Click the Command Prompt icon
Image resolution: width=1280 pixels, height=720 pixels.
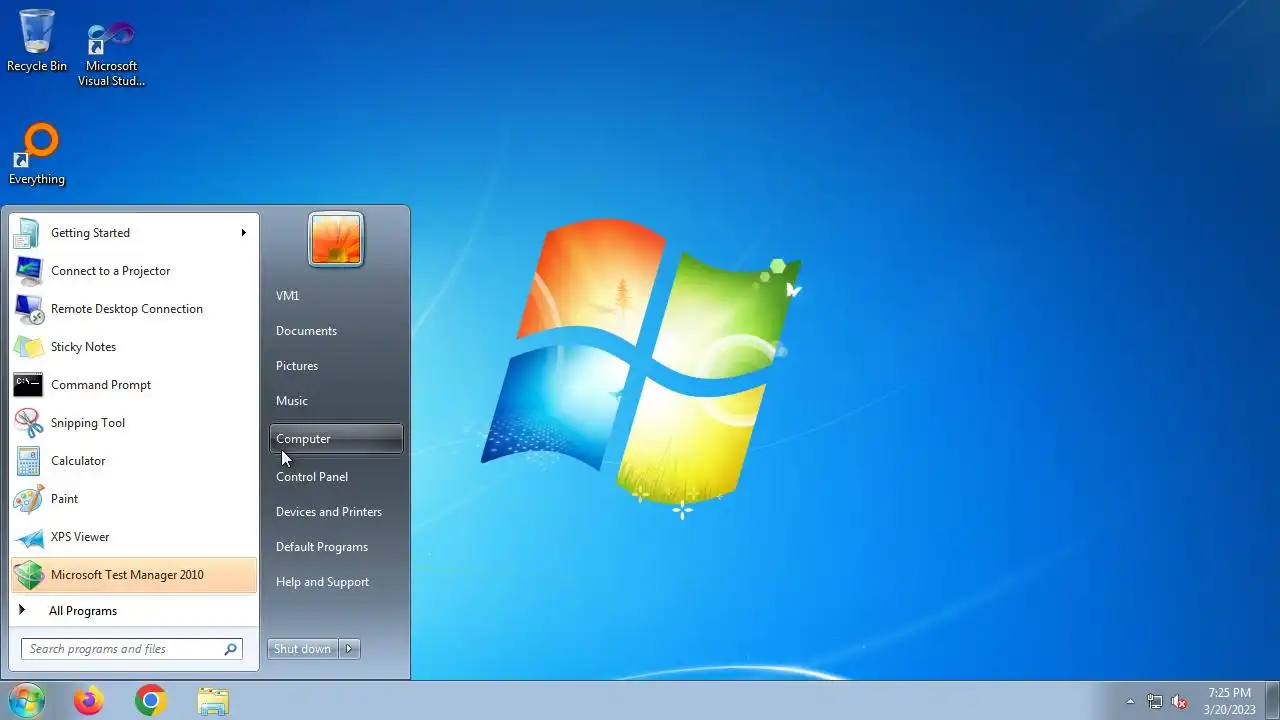28,385
